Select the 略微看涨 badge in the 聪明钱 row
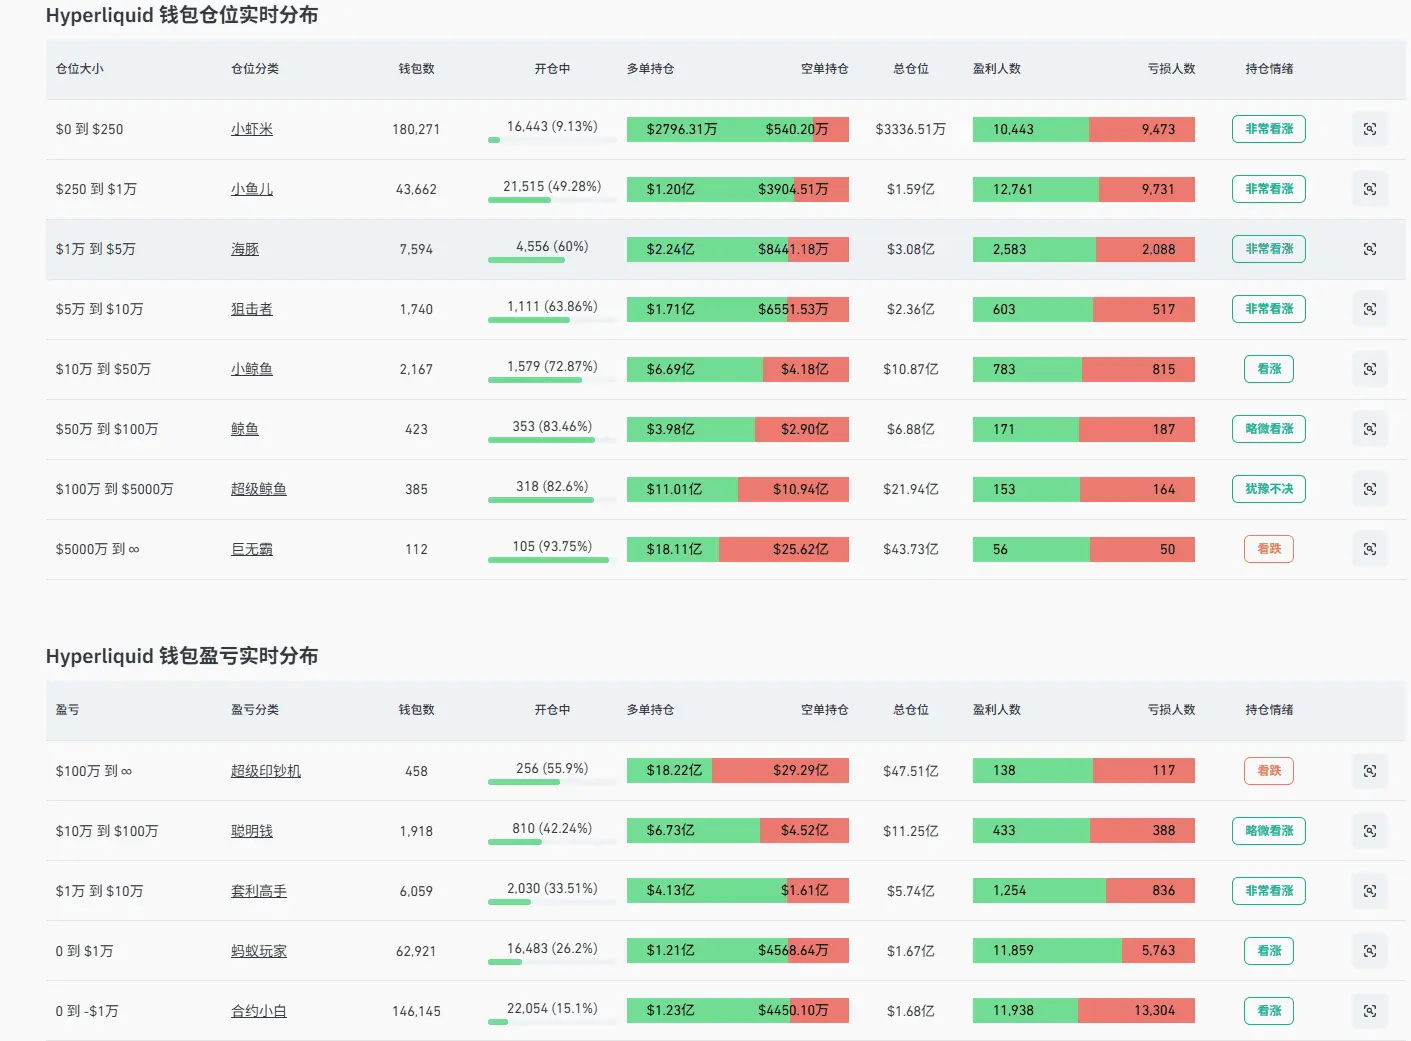 [x=1269, y=831]
